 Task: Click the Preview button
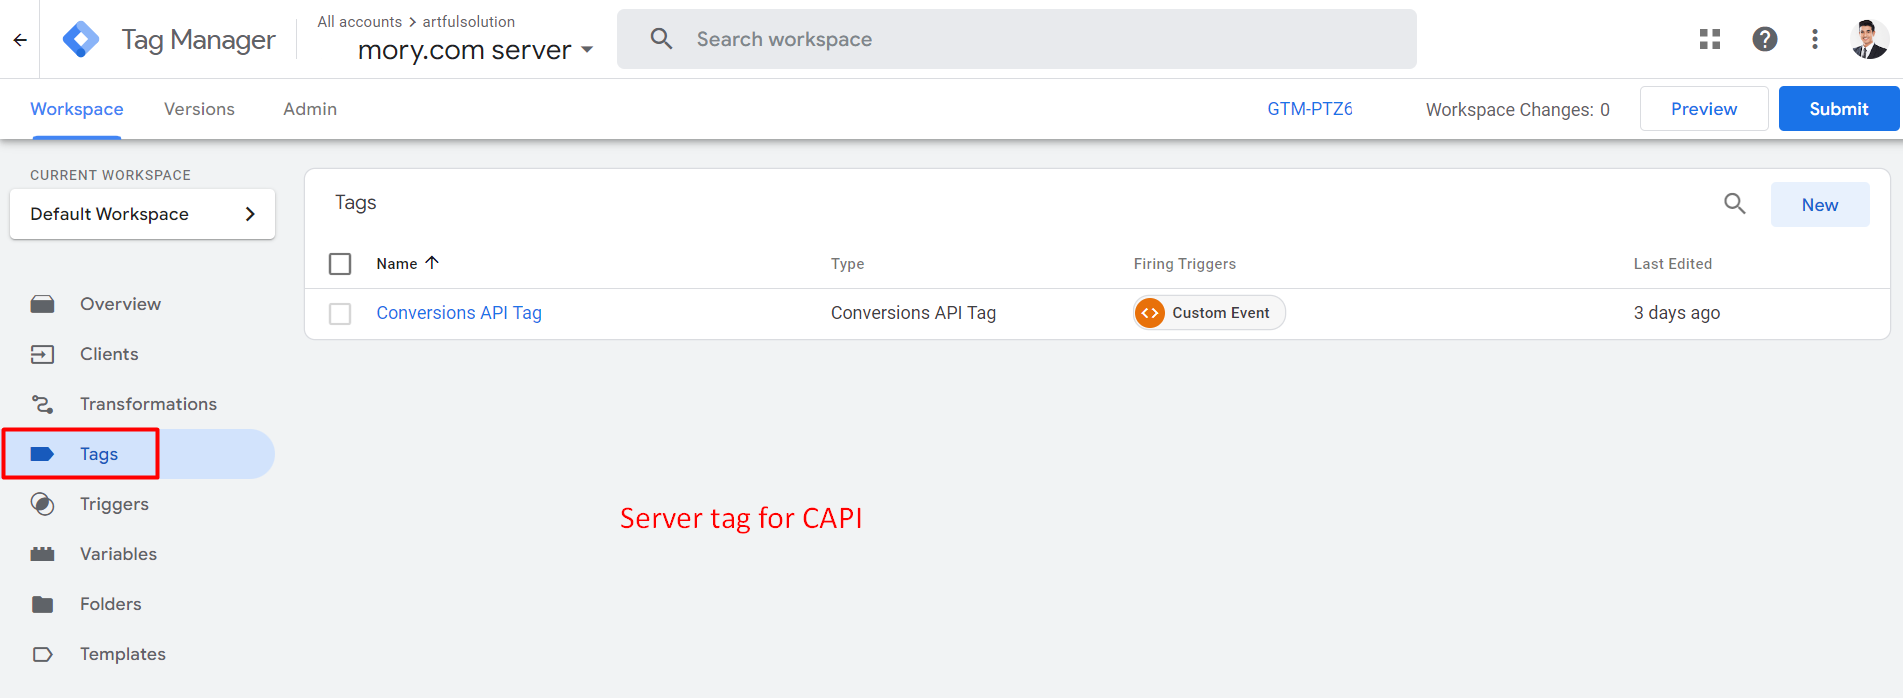point(1703,109)
